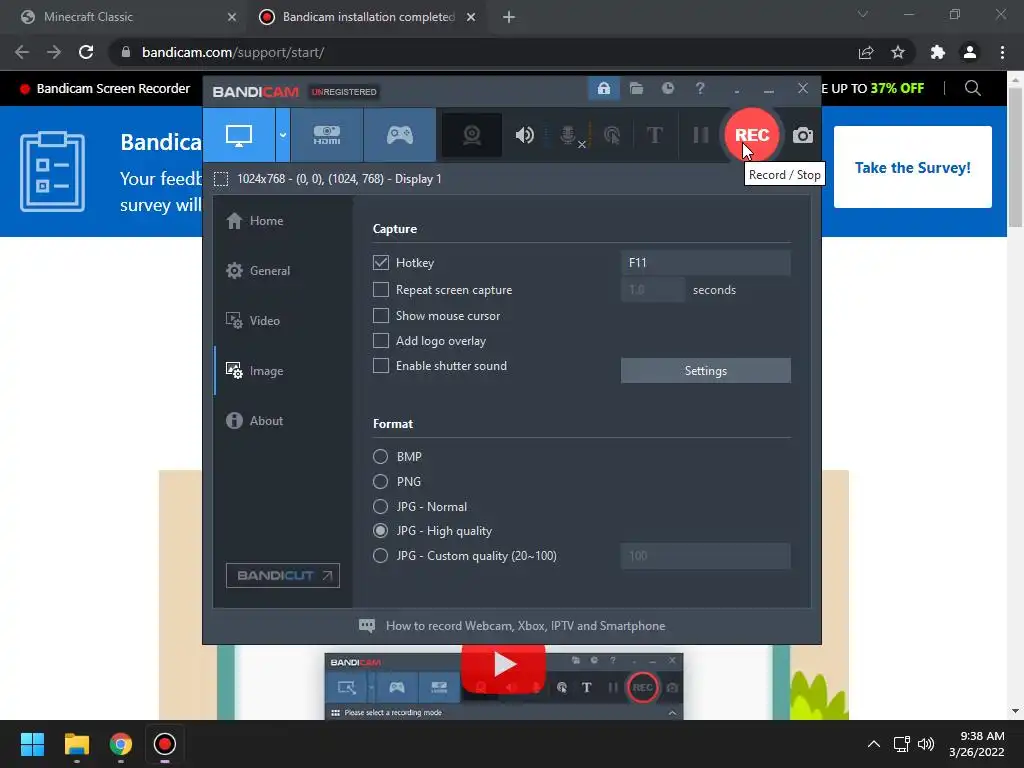Click the capture area selection rectangle icon

(x=221, y=179)
